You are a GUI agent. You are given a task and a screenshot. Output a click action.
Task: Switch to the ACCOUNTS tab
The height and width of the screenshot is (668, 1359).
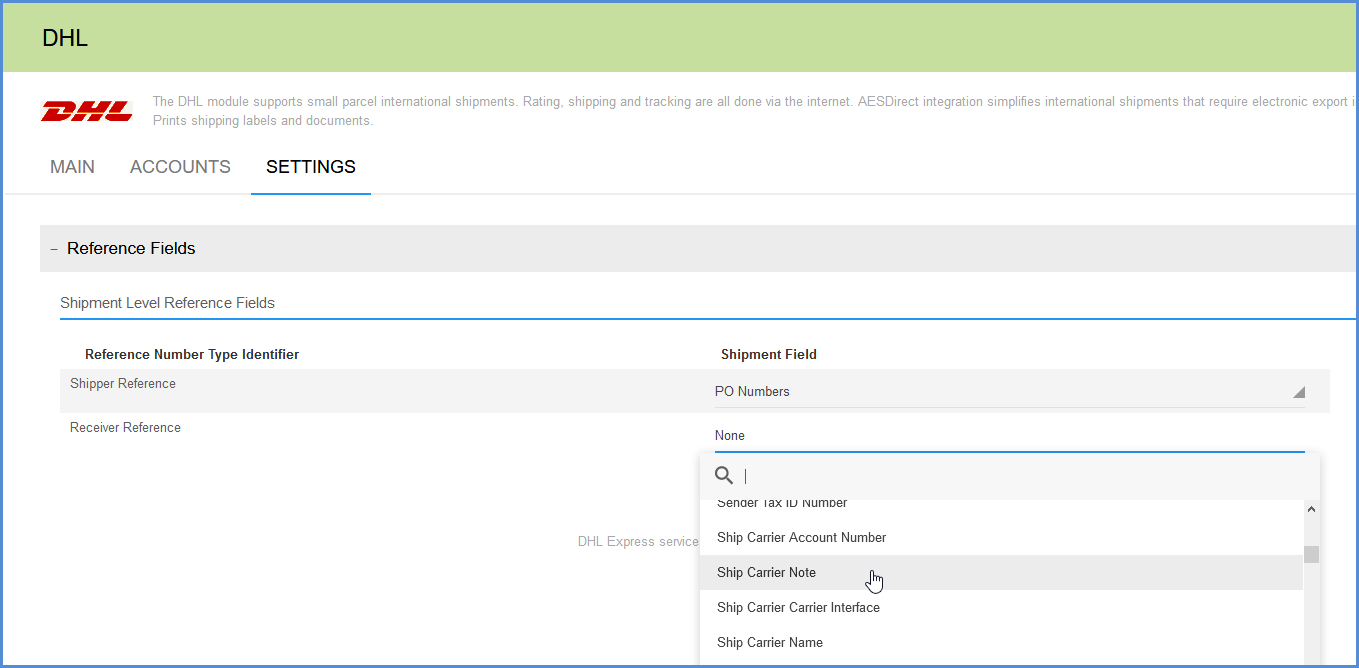(x=180, y=167)
